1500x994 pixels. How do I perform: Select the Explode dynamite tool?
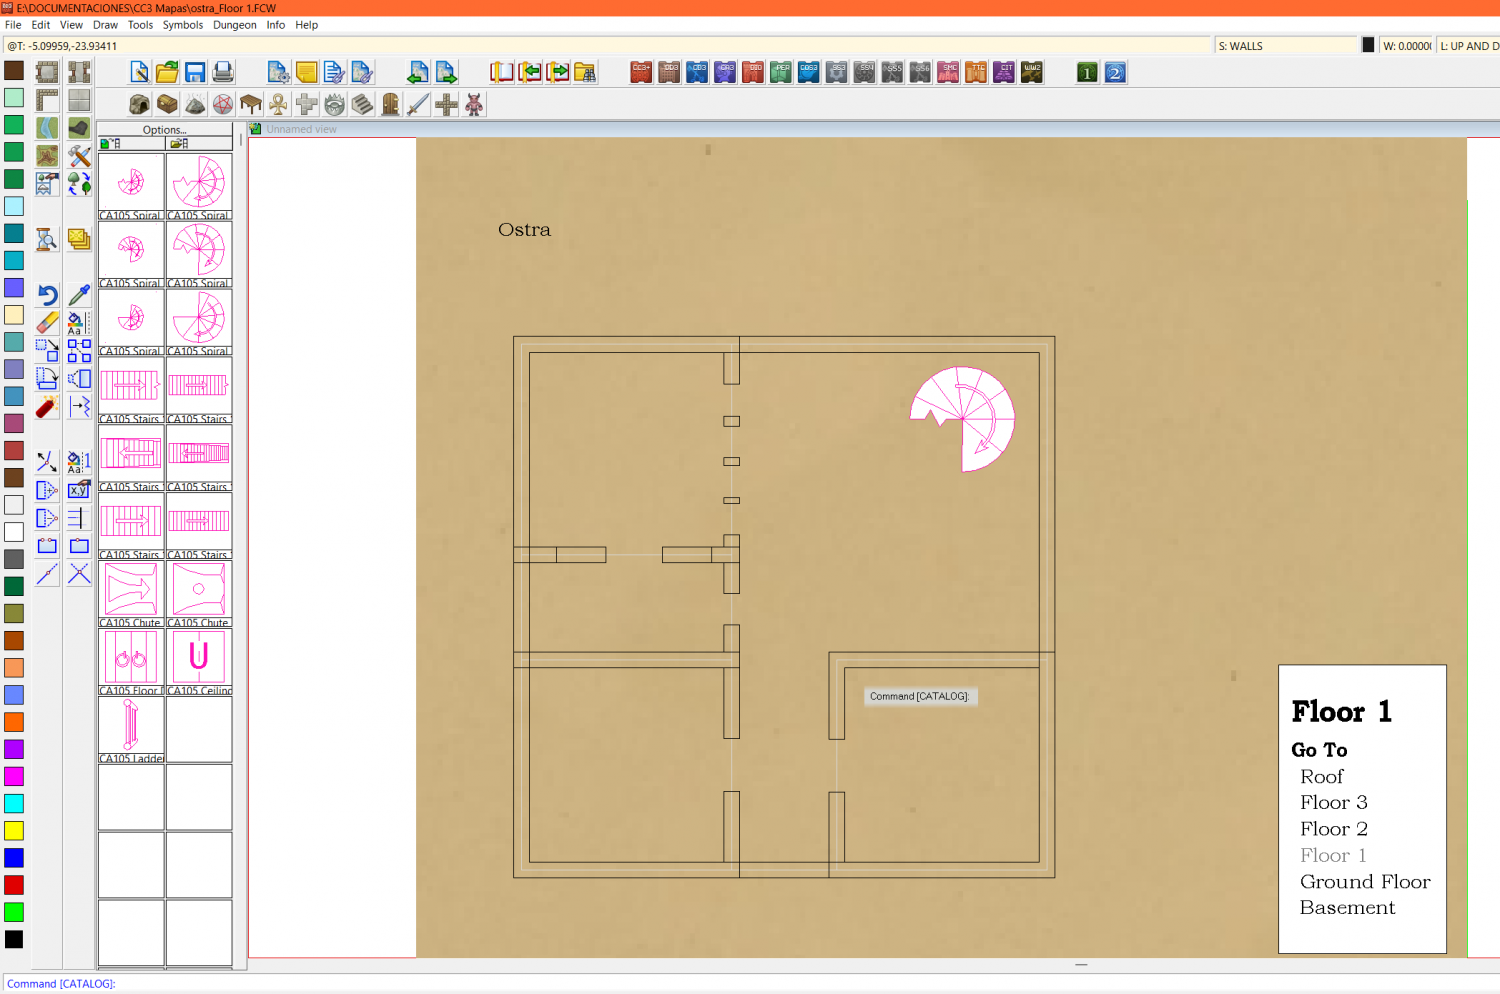(x=47, y=407)
